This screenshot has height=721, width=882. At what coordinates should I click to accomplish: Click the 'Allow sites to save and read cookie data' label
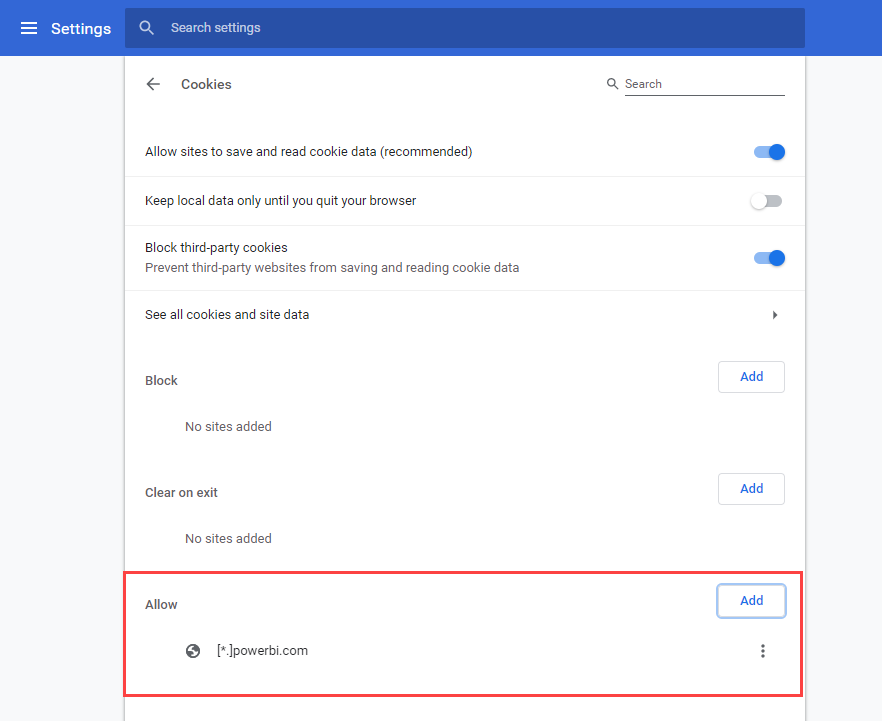pyautogui.click(x=309, y=151)
